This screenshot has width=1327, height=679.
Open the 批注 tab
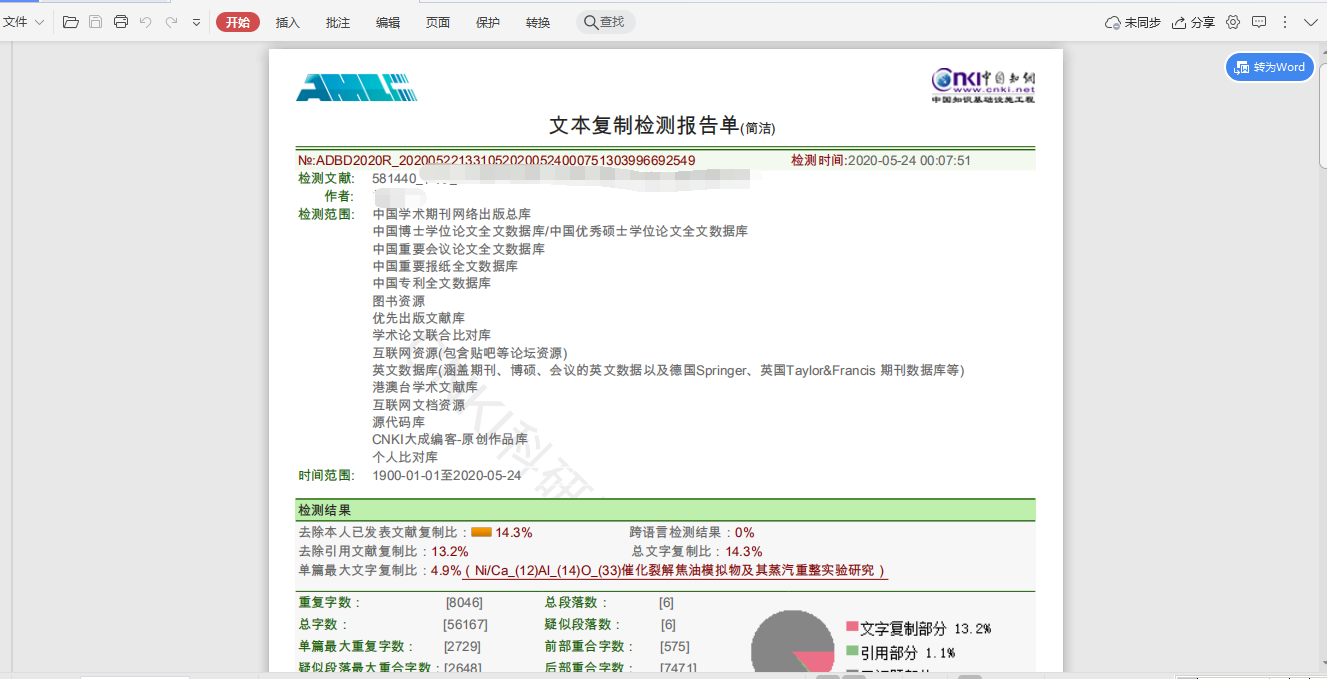click(x=338, y=22)
